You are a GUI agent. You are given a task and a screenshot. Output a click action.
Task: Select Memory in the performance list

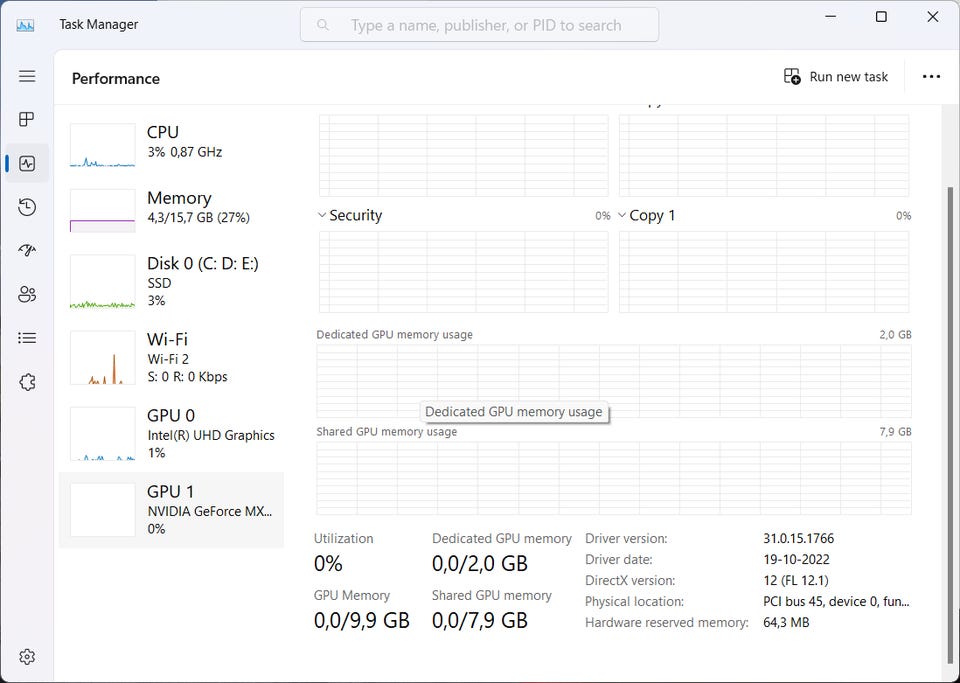point(171,208)
